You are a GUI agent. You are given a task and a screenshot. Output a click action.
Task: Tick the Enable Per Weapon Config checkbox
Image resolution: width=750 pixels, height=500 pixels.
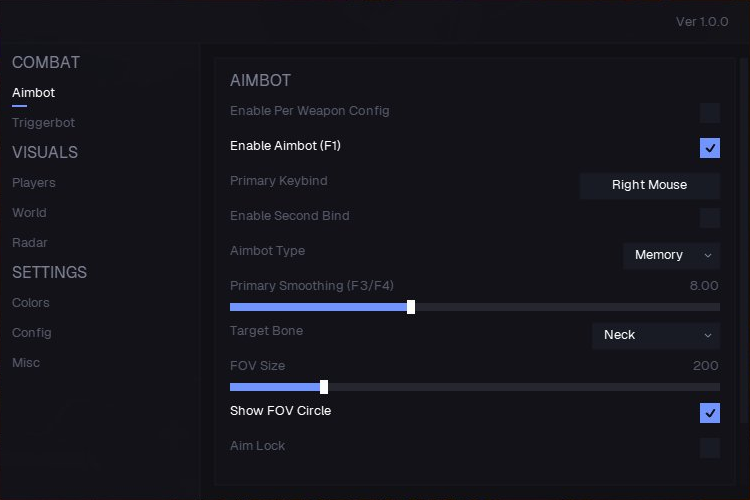pos(710,113)
